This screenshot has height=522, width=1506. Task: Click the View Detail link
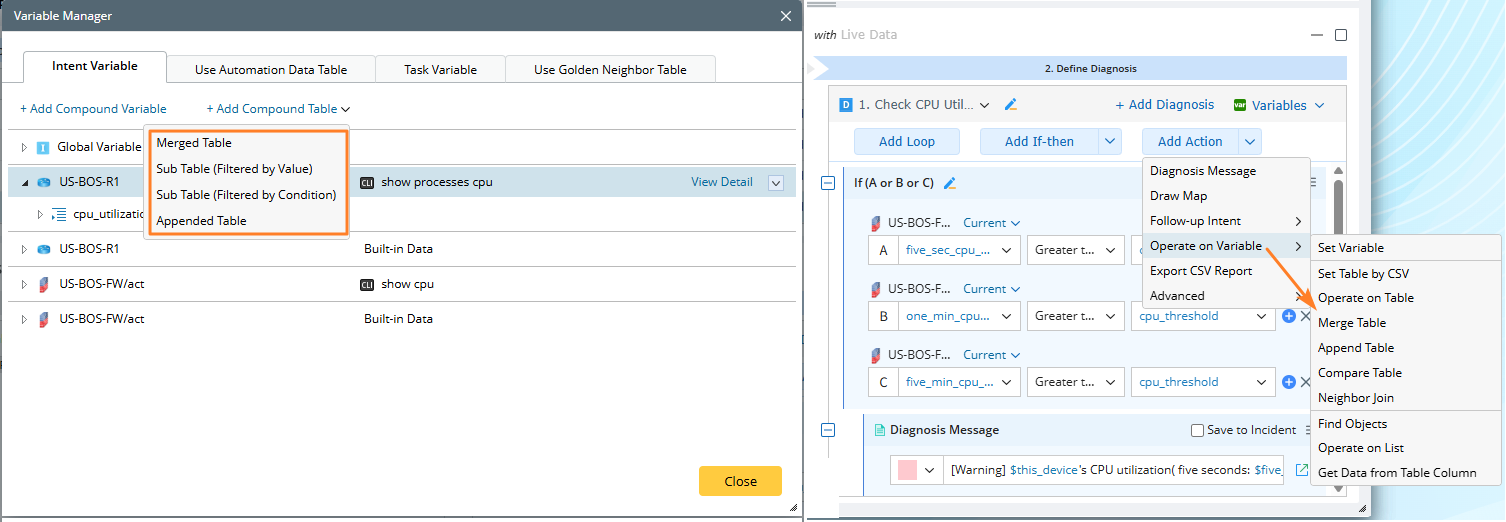pos(721,182)
